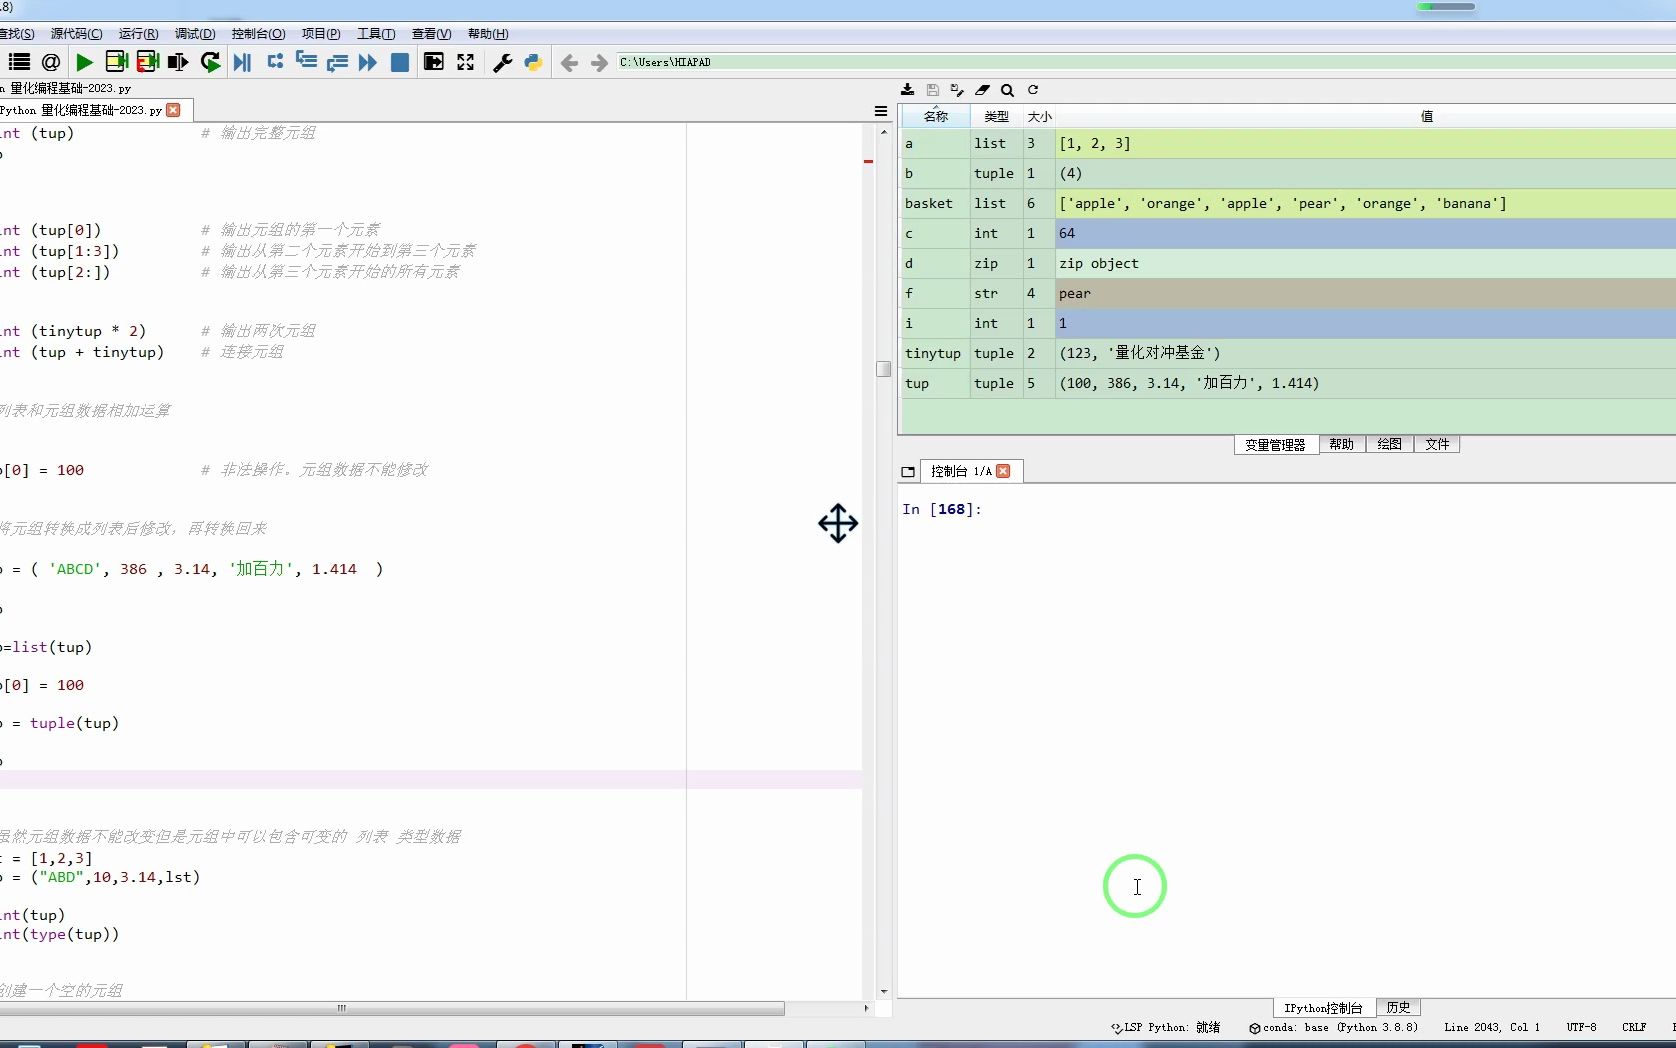
Task: Continue execution double-arrow icon
Action: pyautogui.click(x=368, y=62)
